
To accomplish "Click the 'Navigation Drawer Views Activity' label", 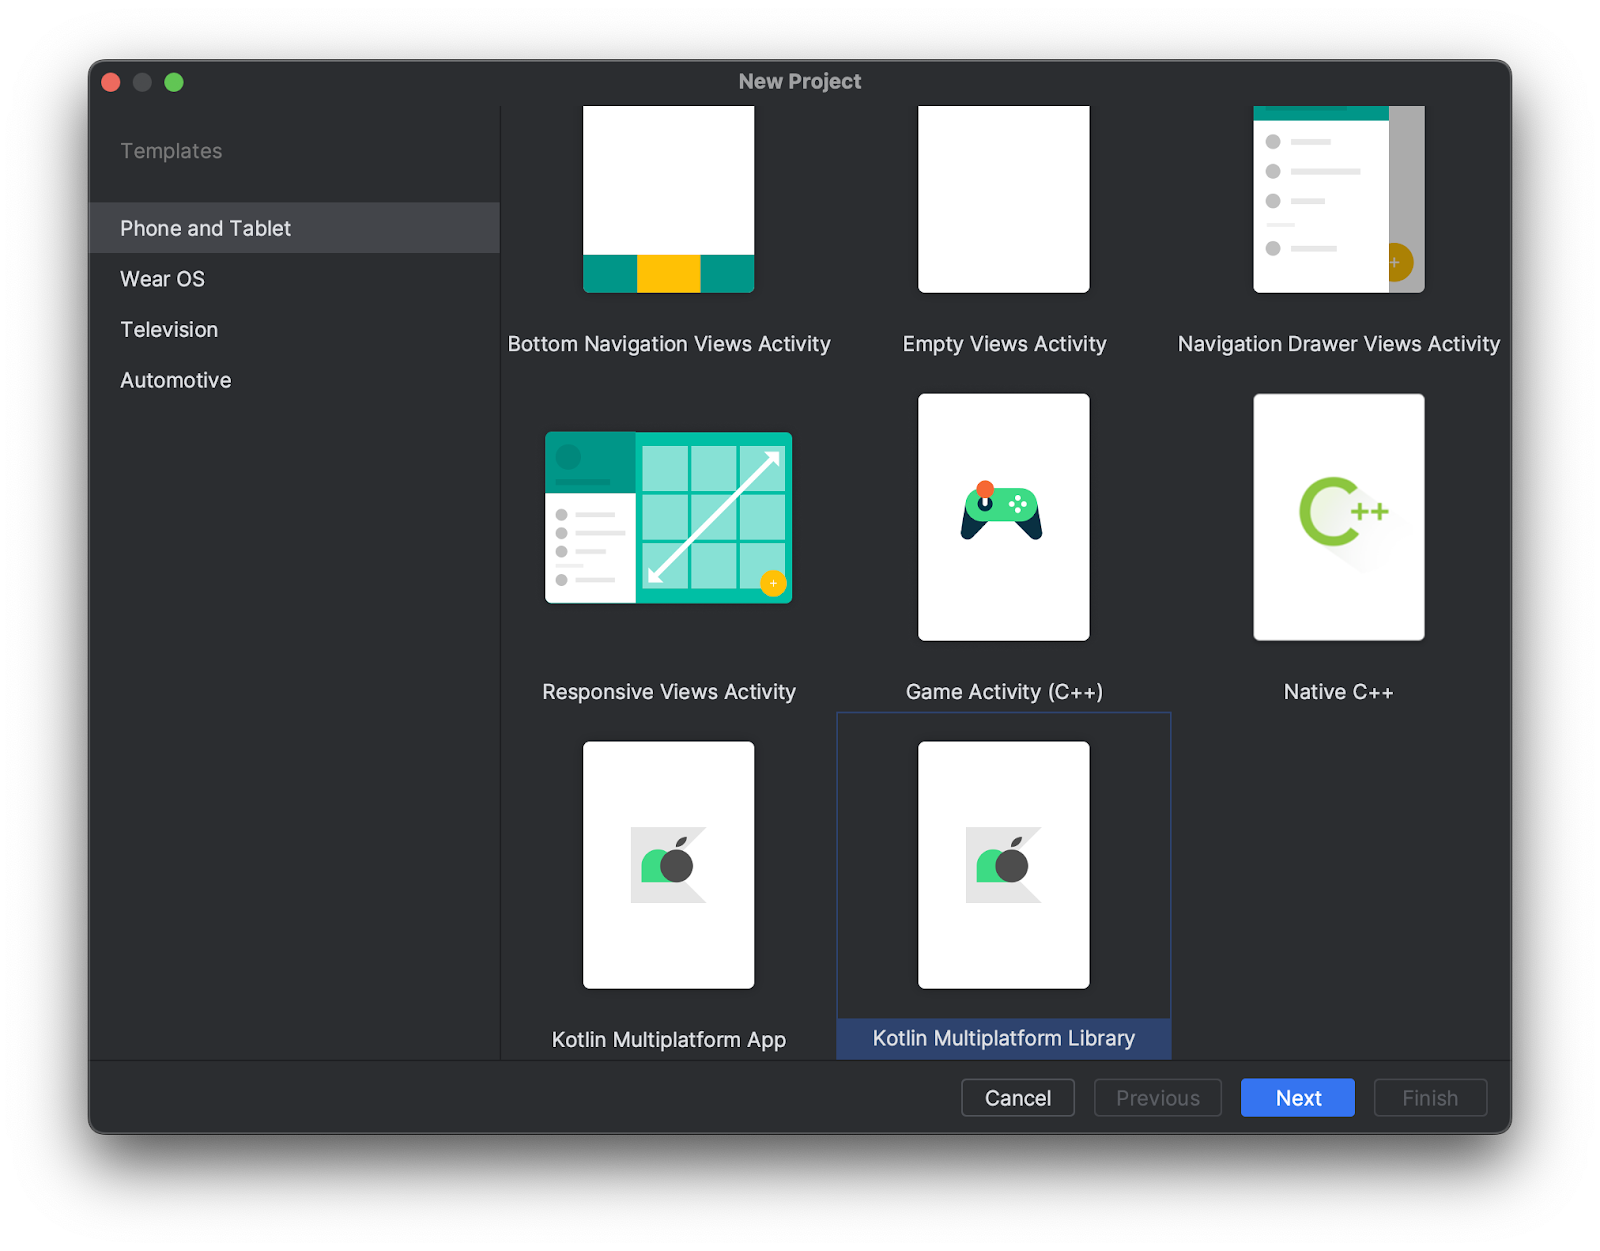I will pos(1339,344).
